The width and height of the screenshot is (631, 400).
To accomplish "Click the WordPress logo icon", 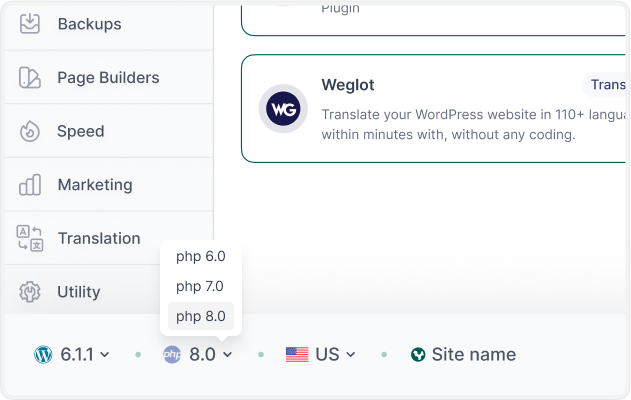I will tap(43, 354).
